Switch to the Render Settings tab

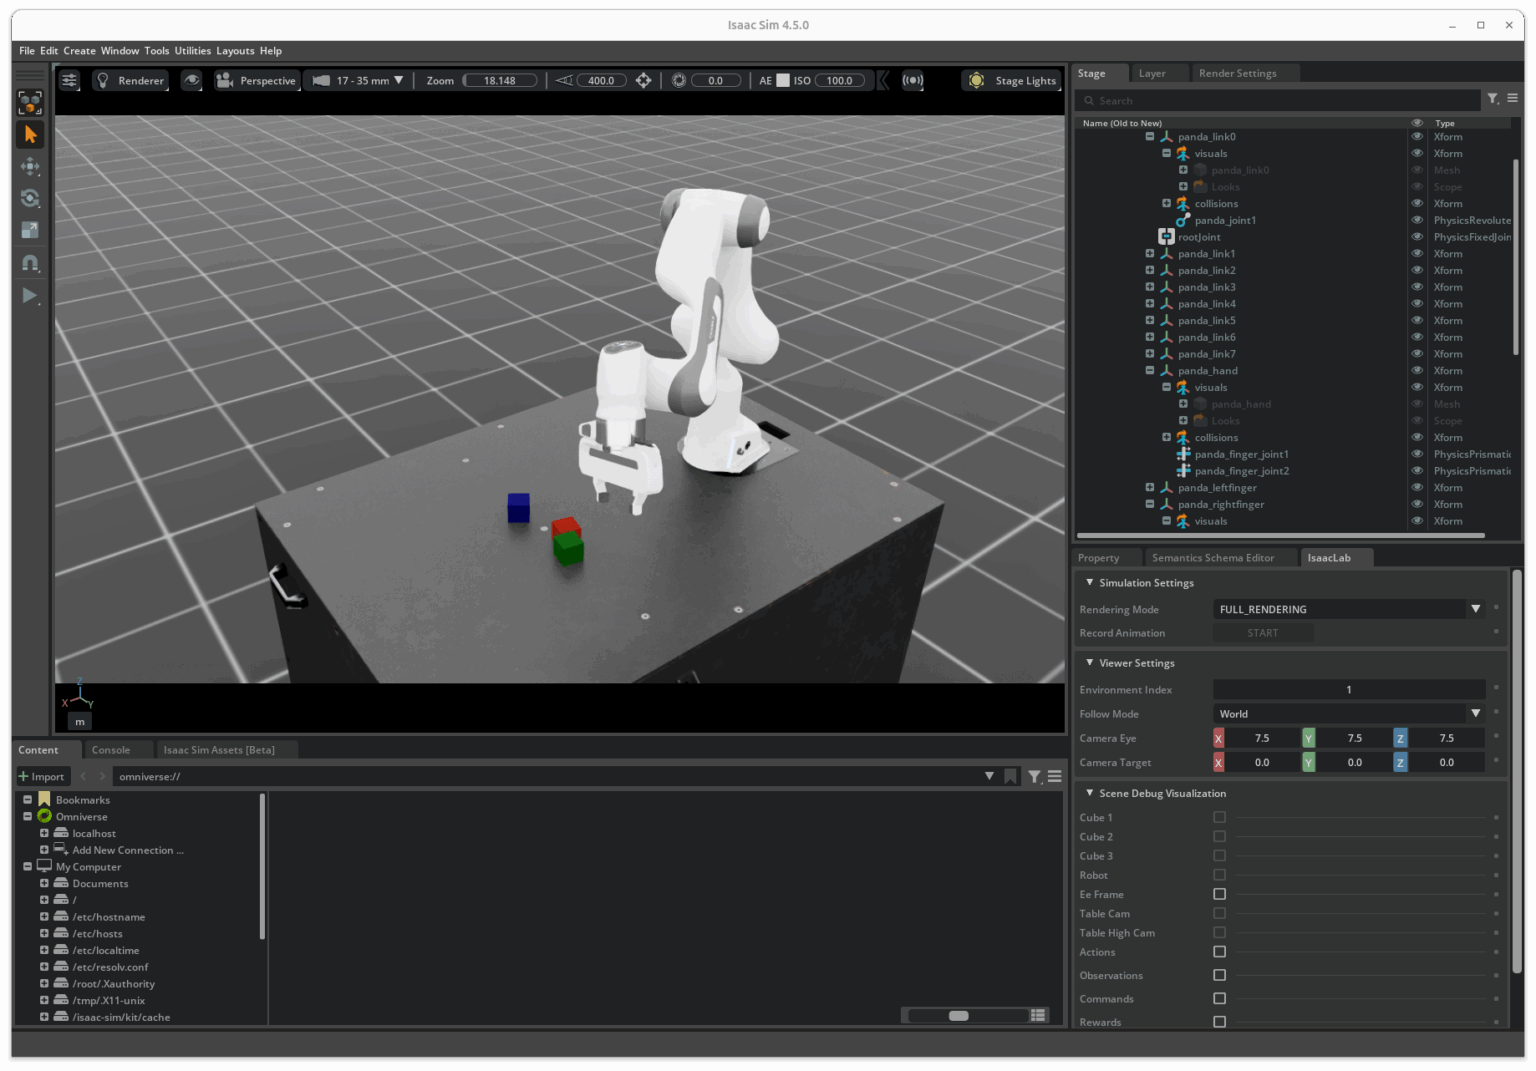[x=1237, y=73]
